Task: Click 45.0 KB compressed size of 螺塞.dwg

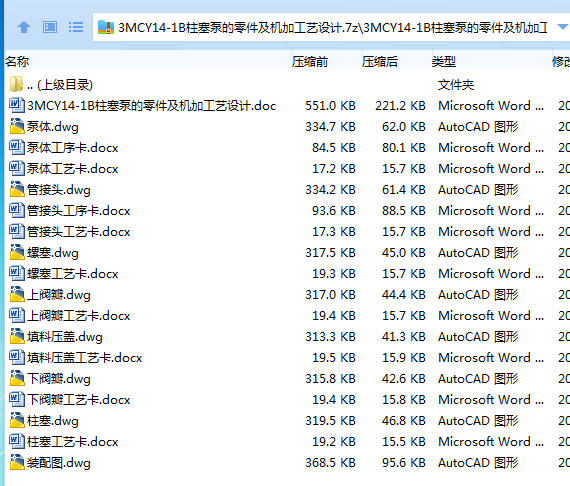Action: (404, 252)
